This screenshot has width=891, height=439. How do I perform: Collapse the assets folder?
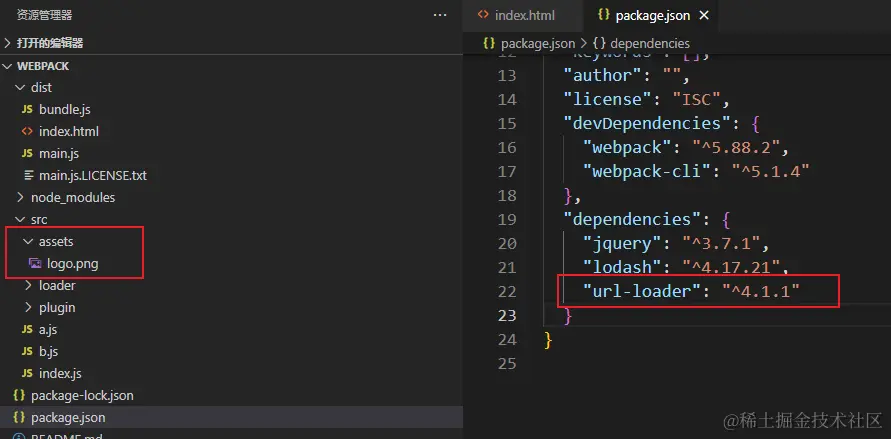pos(28,241)
